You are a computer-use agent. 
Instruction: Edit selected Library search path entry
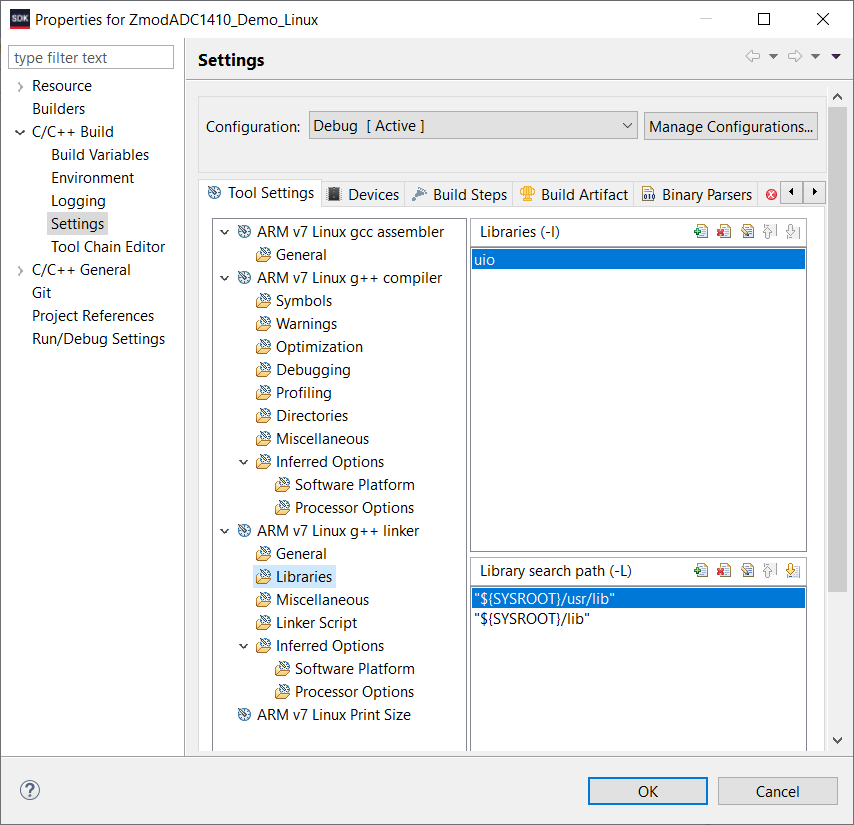[747, 571]
